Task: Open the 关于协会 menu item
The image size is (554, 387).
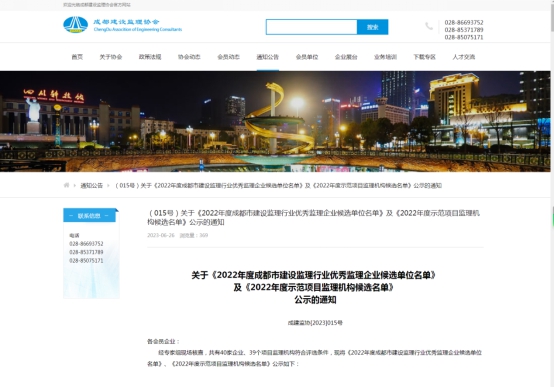Action: pos(111,57)
